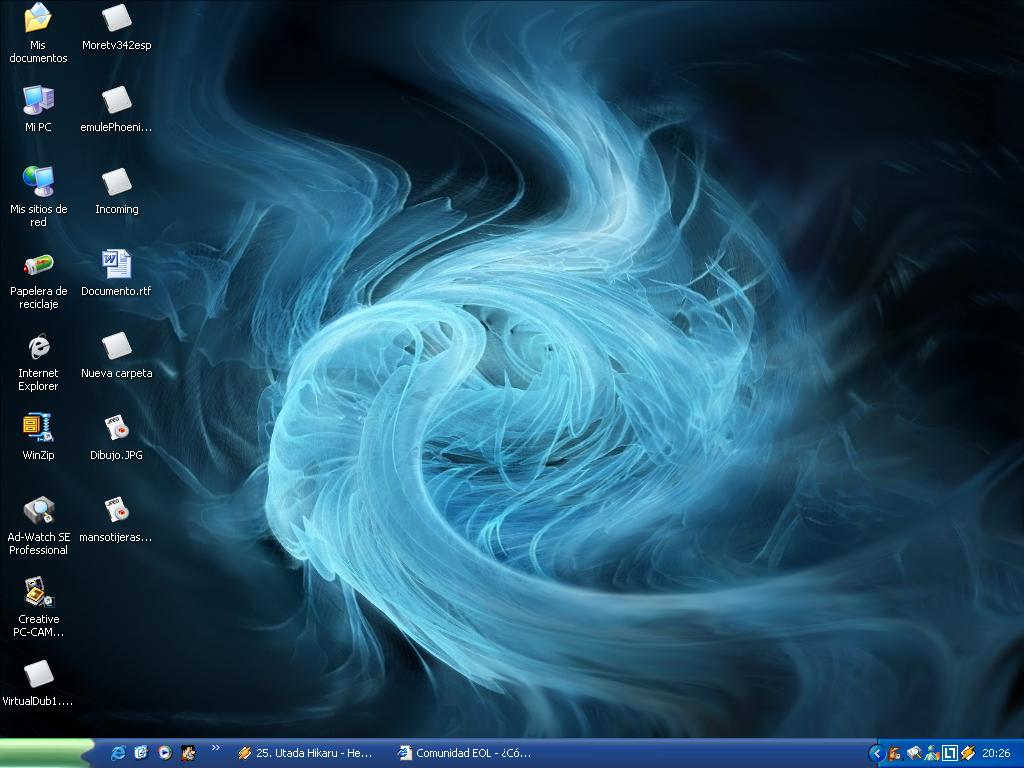The image size is (1024, 768).
Task: Select Creative PC-CAM desktop shortcut
Action: (x=38, y=592)
